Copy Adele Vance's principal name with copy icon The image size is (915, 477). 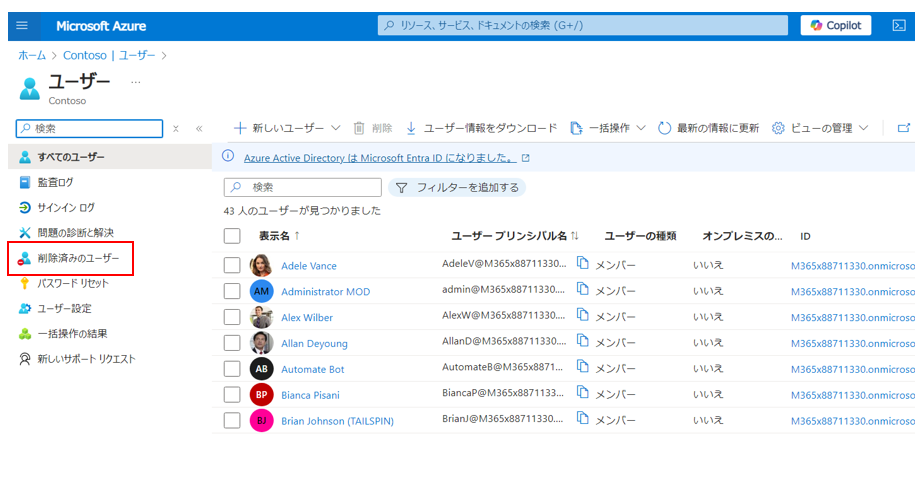tap(582, 263)
